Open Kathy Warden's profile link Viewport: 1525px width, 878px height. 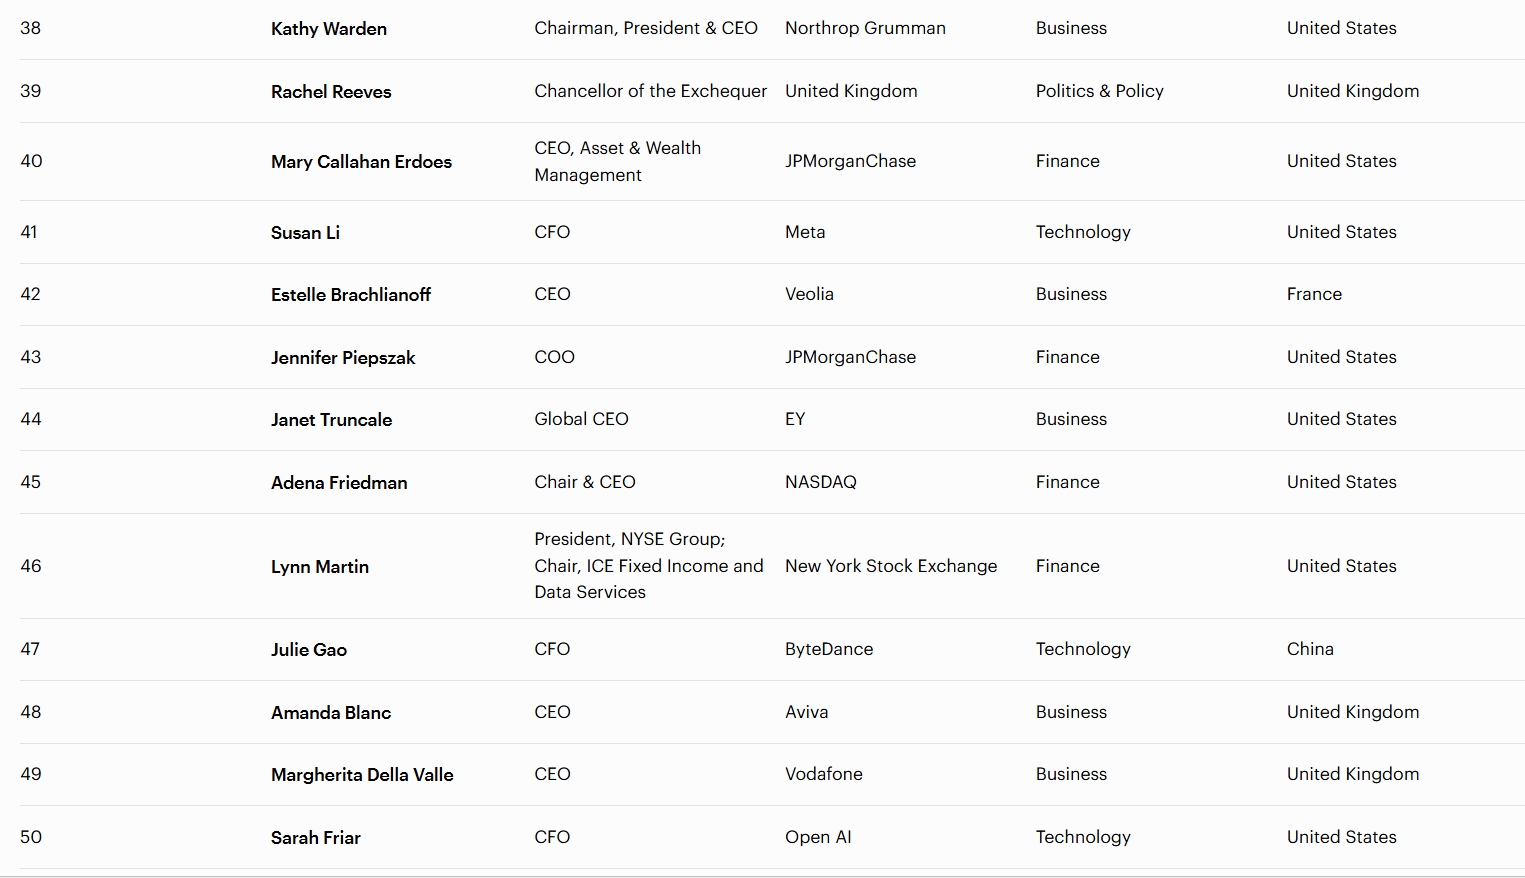click(328, 29)
